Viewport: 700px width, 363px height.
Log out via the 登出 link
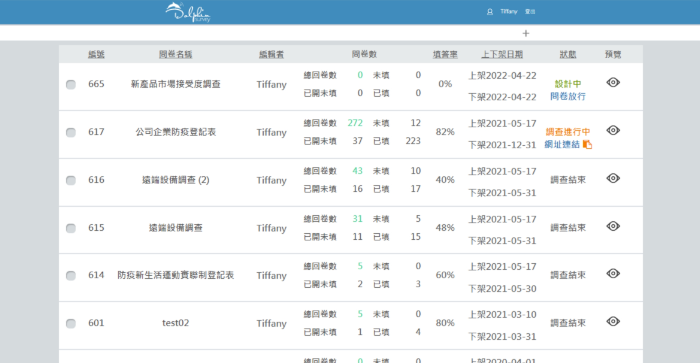tap(530, 12)
